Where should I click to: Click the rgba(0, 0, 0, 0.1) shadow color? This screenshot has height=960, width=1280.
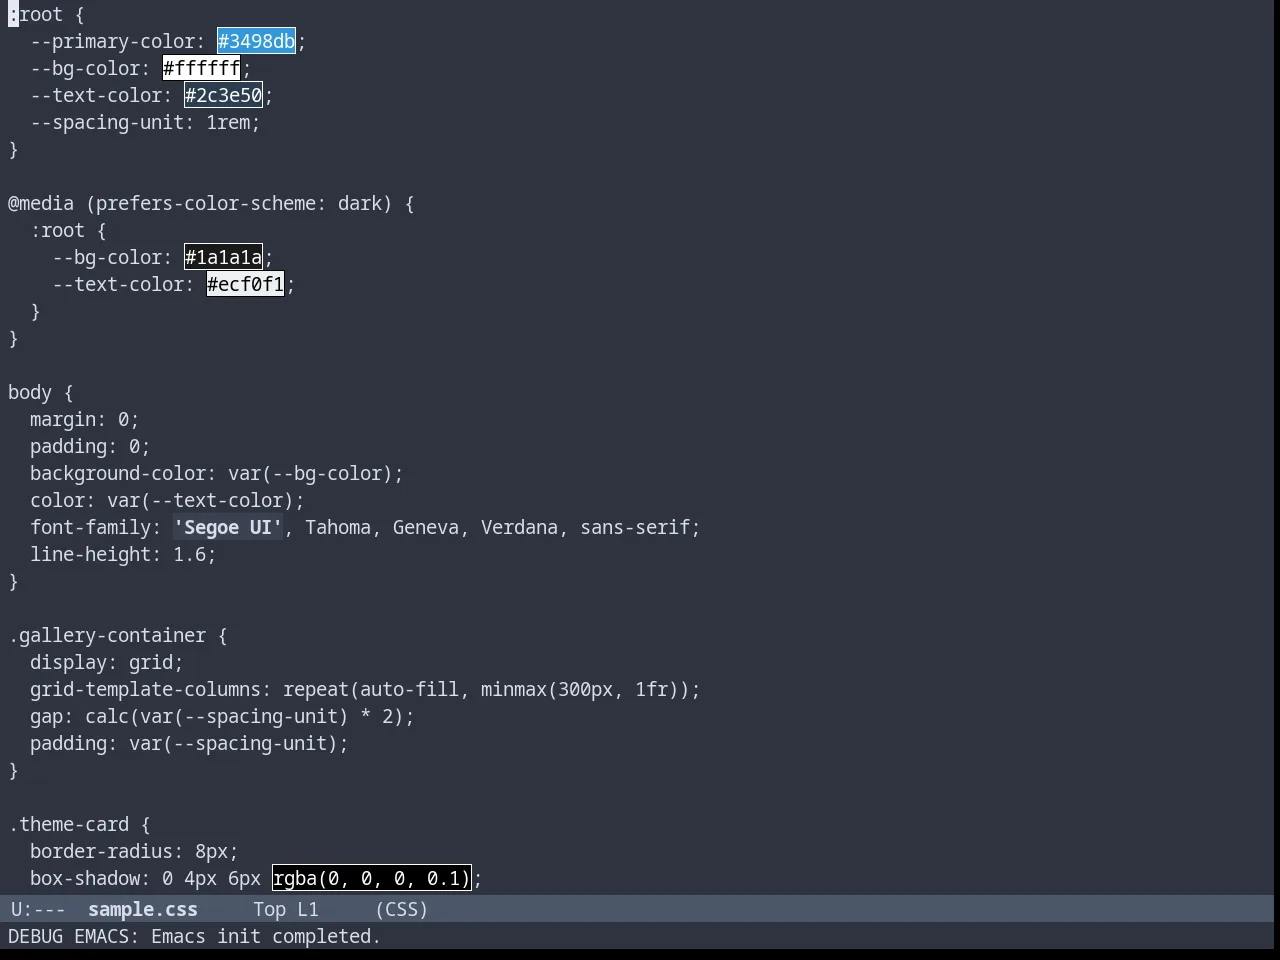(371, 878)
